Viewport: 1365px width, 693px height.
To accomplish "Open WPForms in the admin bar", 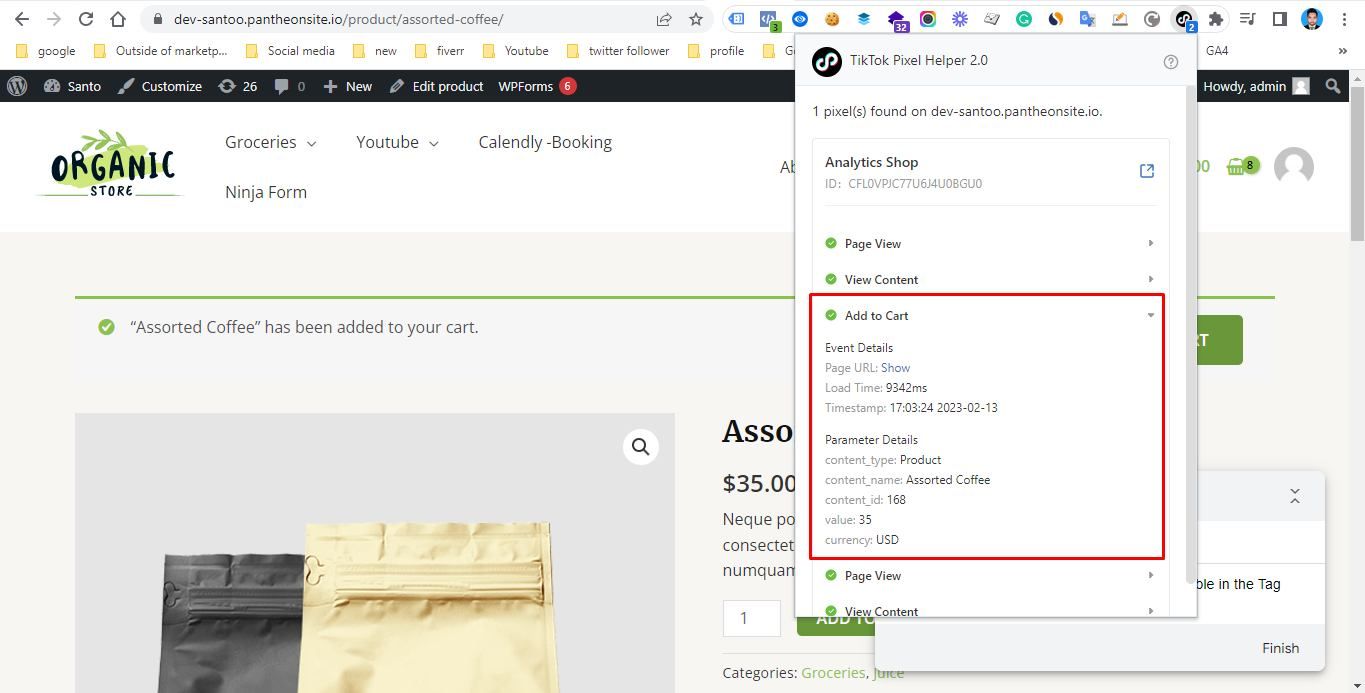I will coord(537,86).
